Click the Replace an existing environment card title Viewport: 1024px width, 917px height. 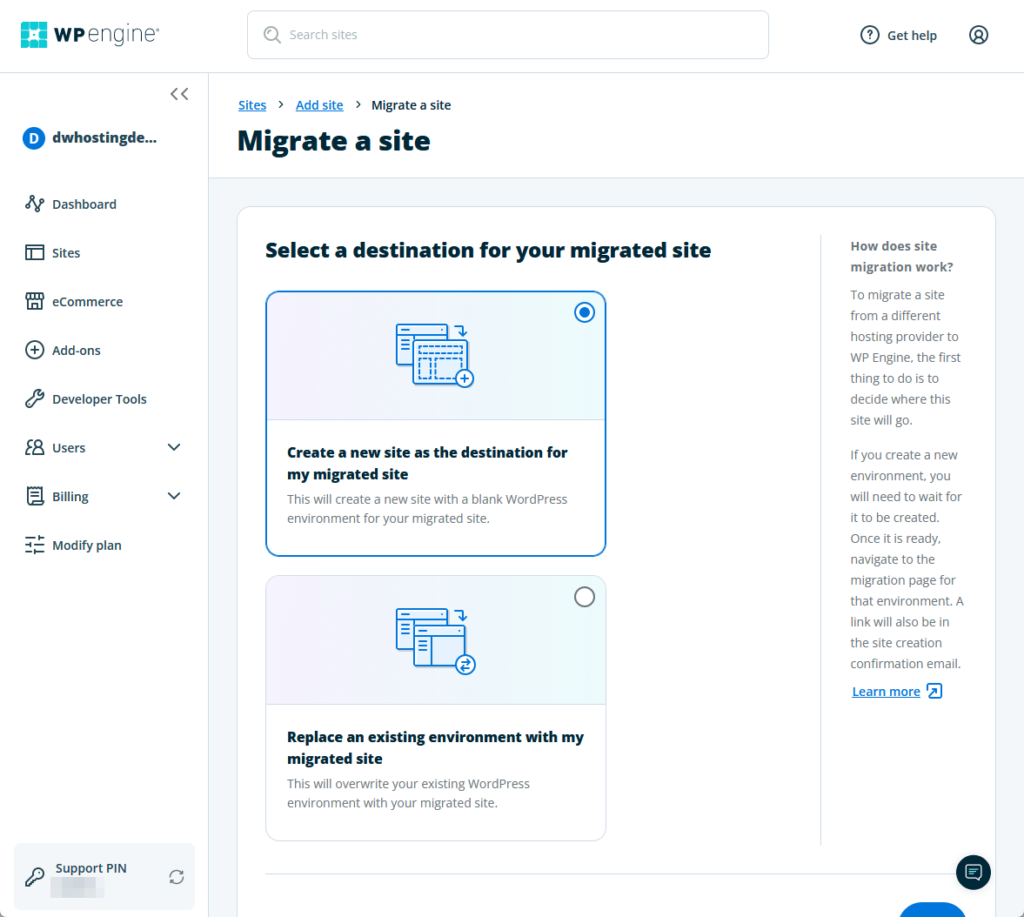[x=436, y=748]
